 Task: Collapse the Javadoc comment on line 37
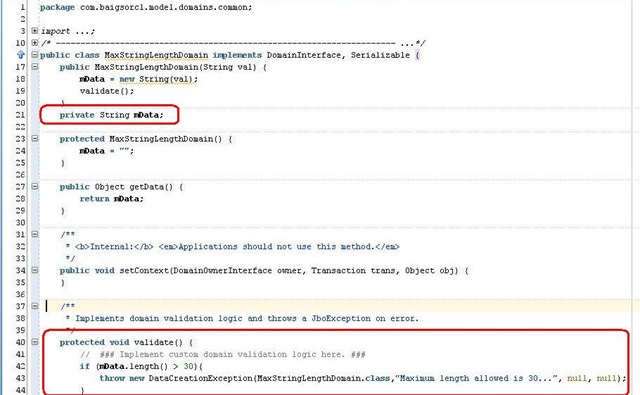(35, 306)
